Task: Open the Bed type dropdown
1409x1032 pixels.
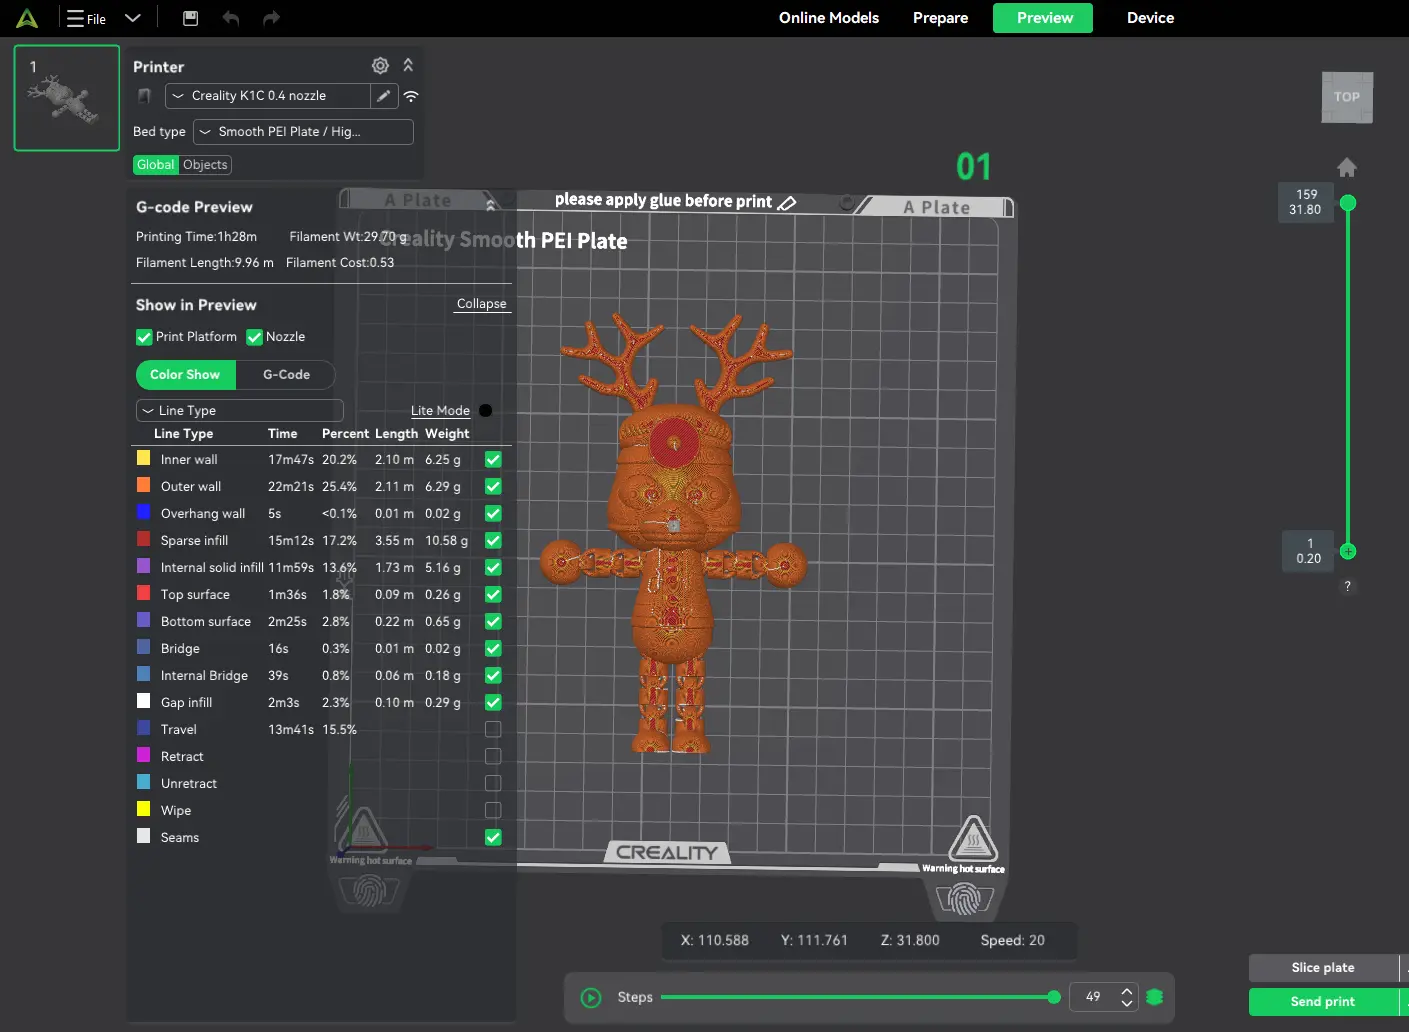Action: click(x=303, y=132)
